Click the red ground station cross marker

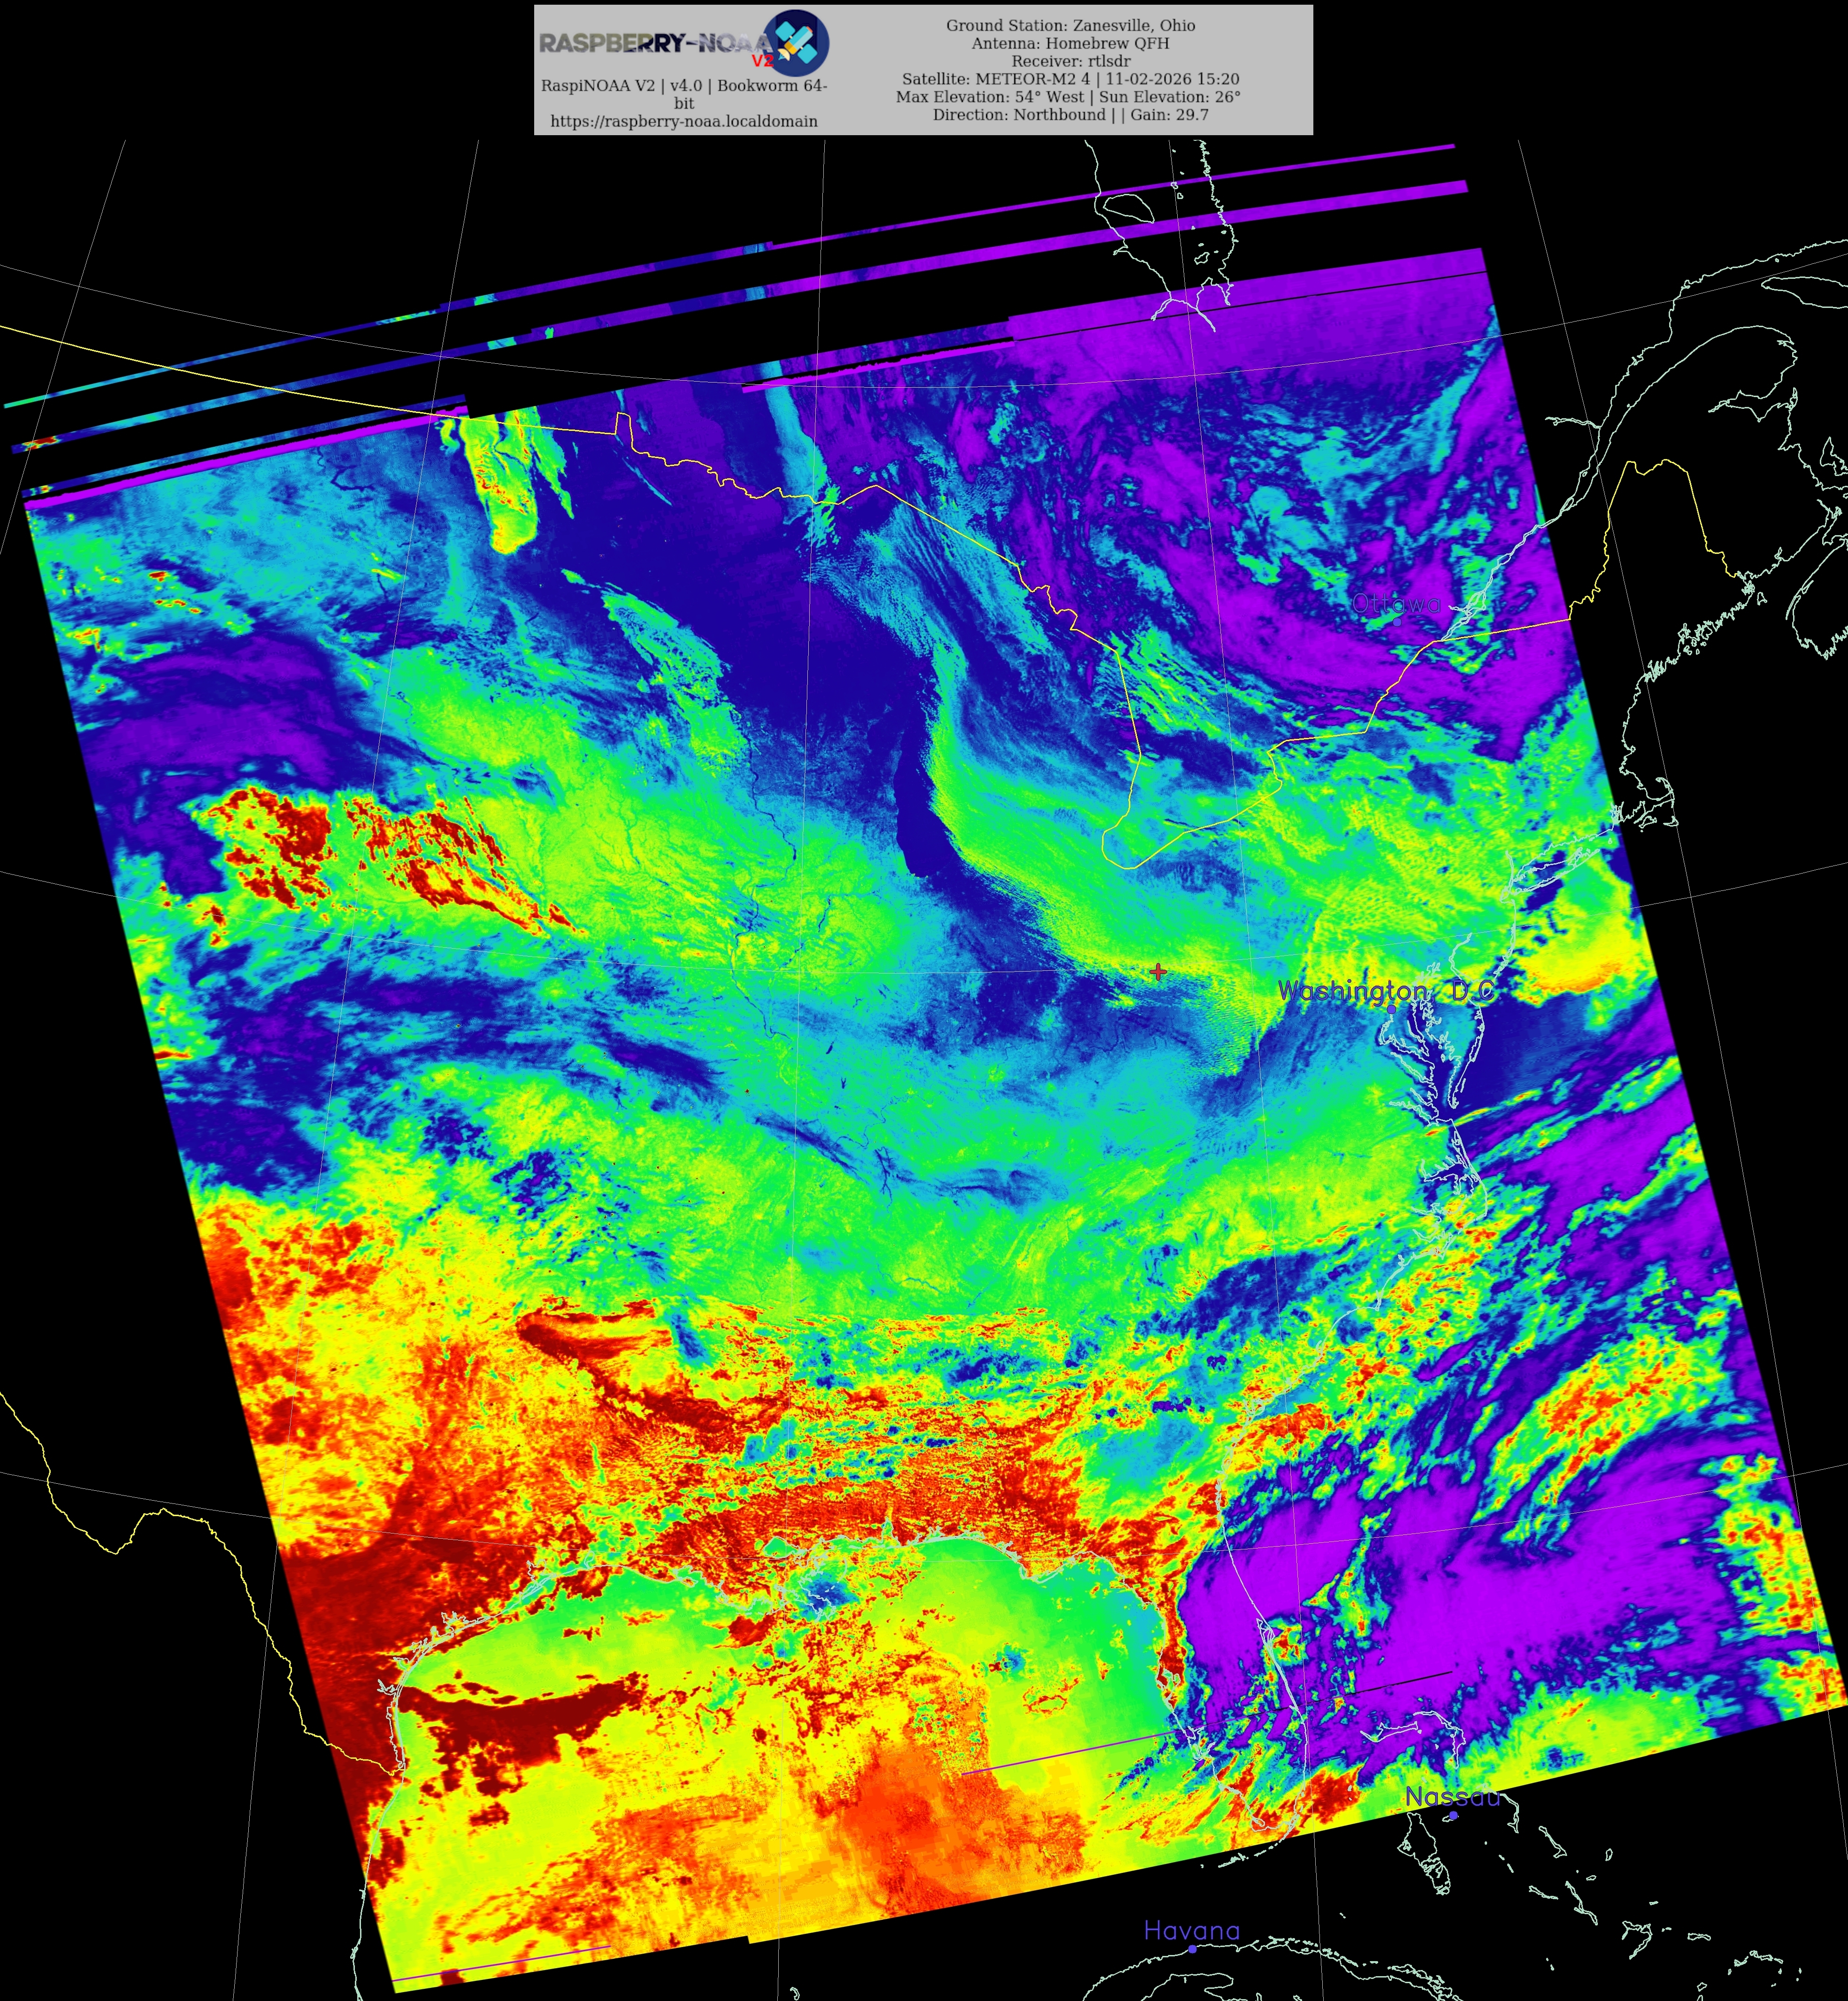click(1158, 971)
